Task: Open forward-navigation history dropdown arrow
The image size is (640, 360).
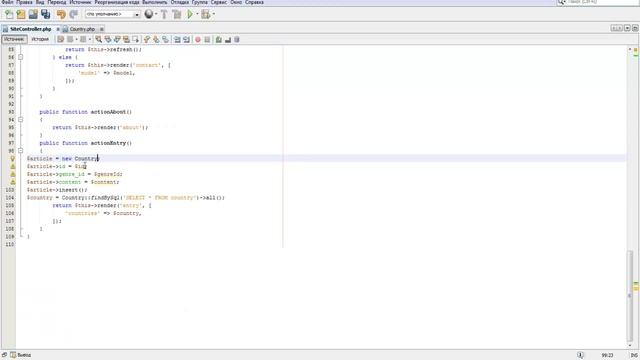Action: click(x=90, y=40)
